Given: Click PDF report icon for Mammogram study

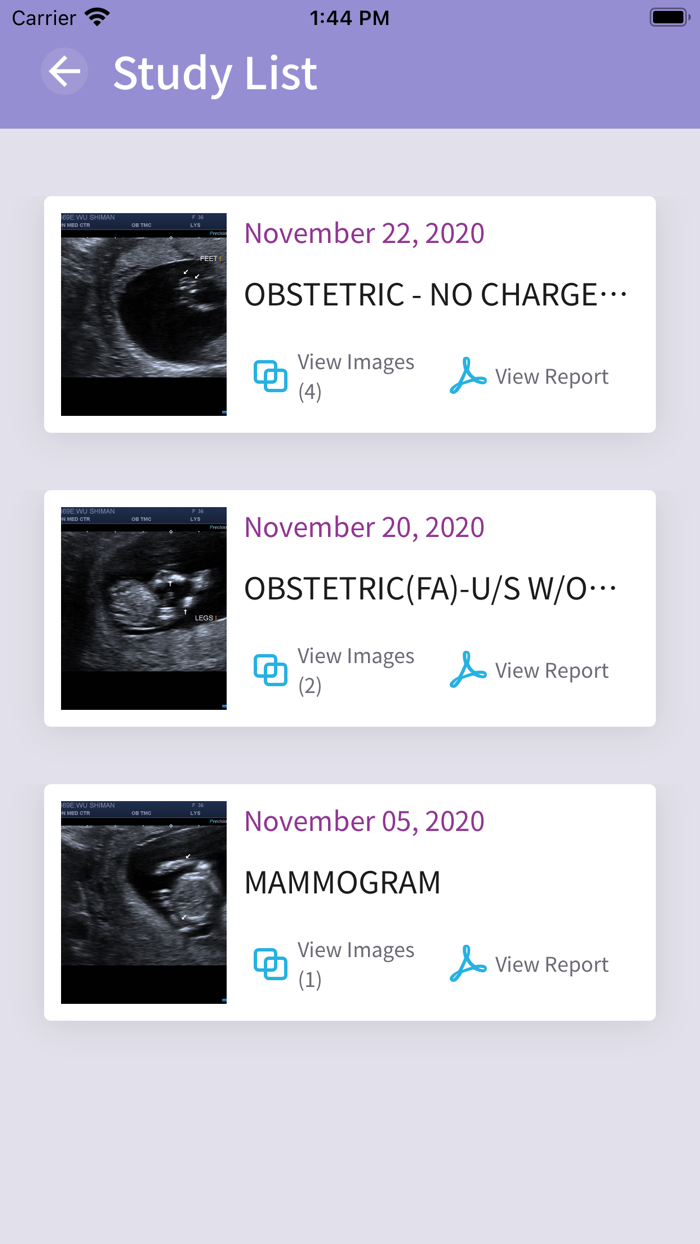Looking at the screenshot, I should click(467, 964).
